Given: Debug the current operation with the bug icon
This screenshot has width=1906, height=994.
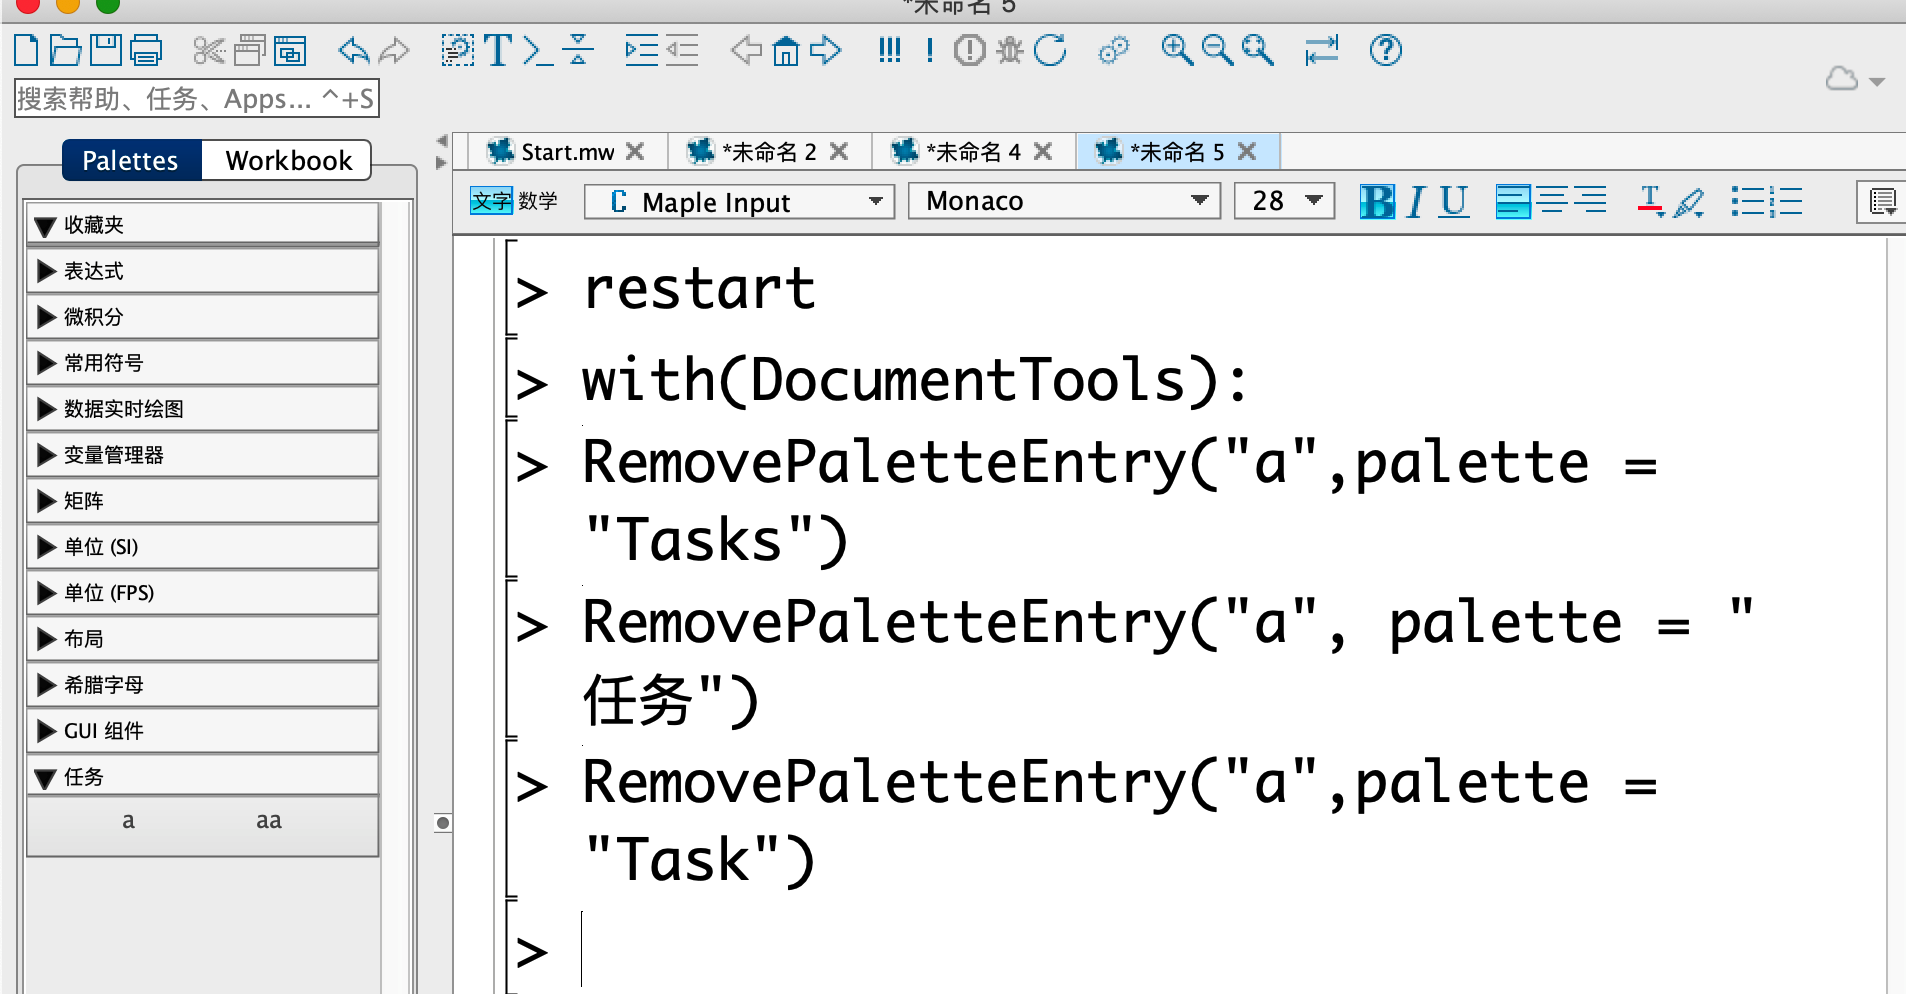Looking at the screenshot, I should [1009, 50].
